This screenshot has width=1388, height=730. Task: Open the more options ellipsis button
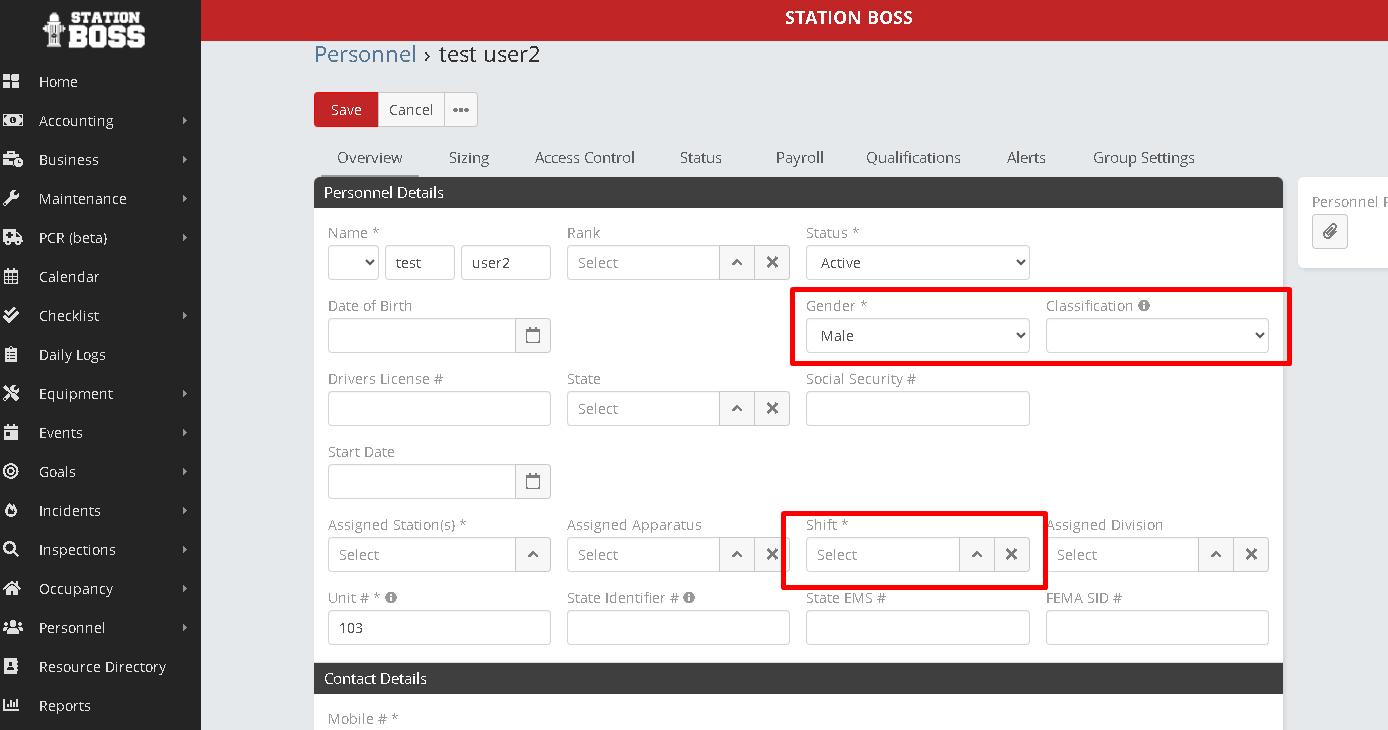point(460,110)
